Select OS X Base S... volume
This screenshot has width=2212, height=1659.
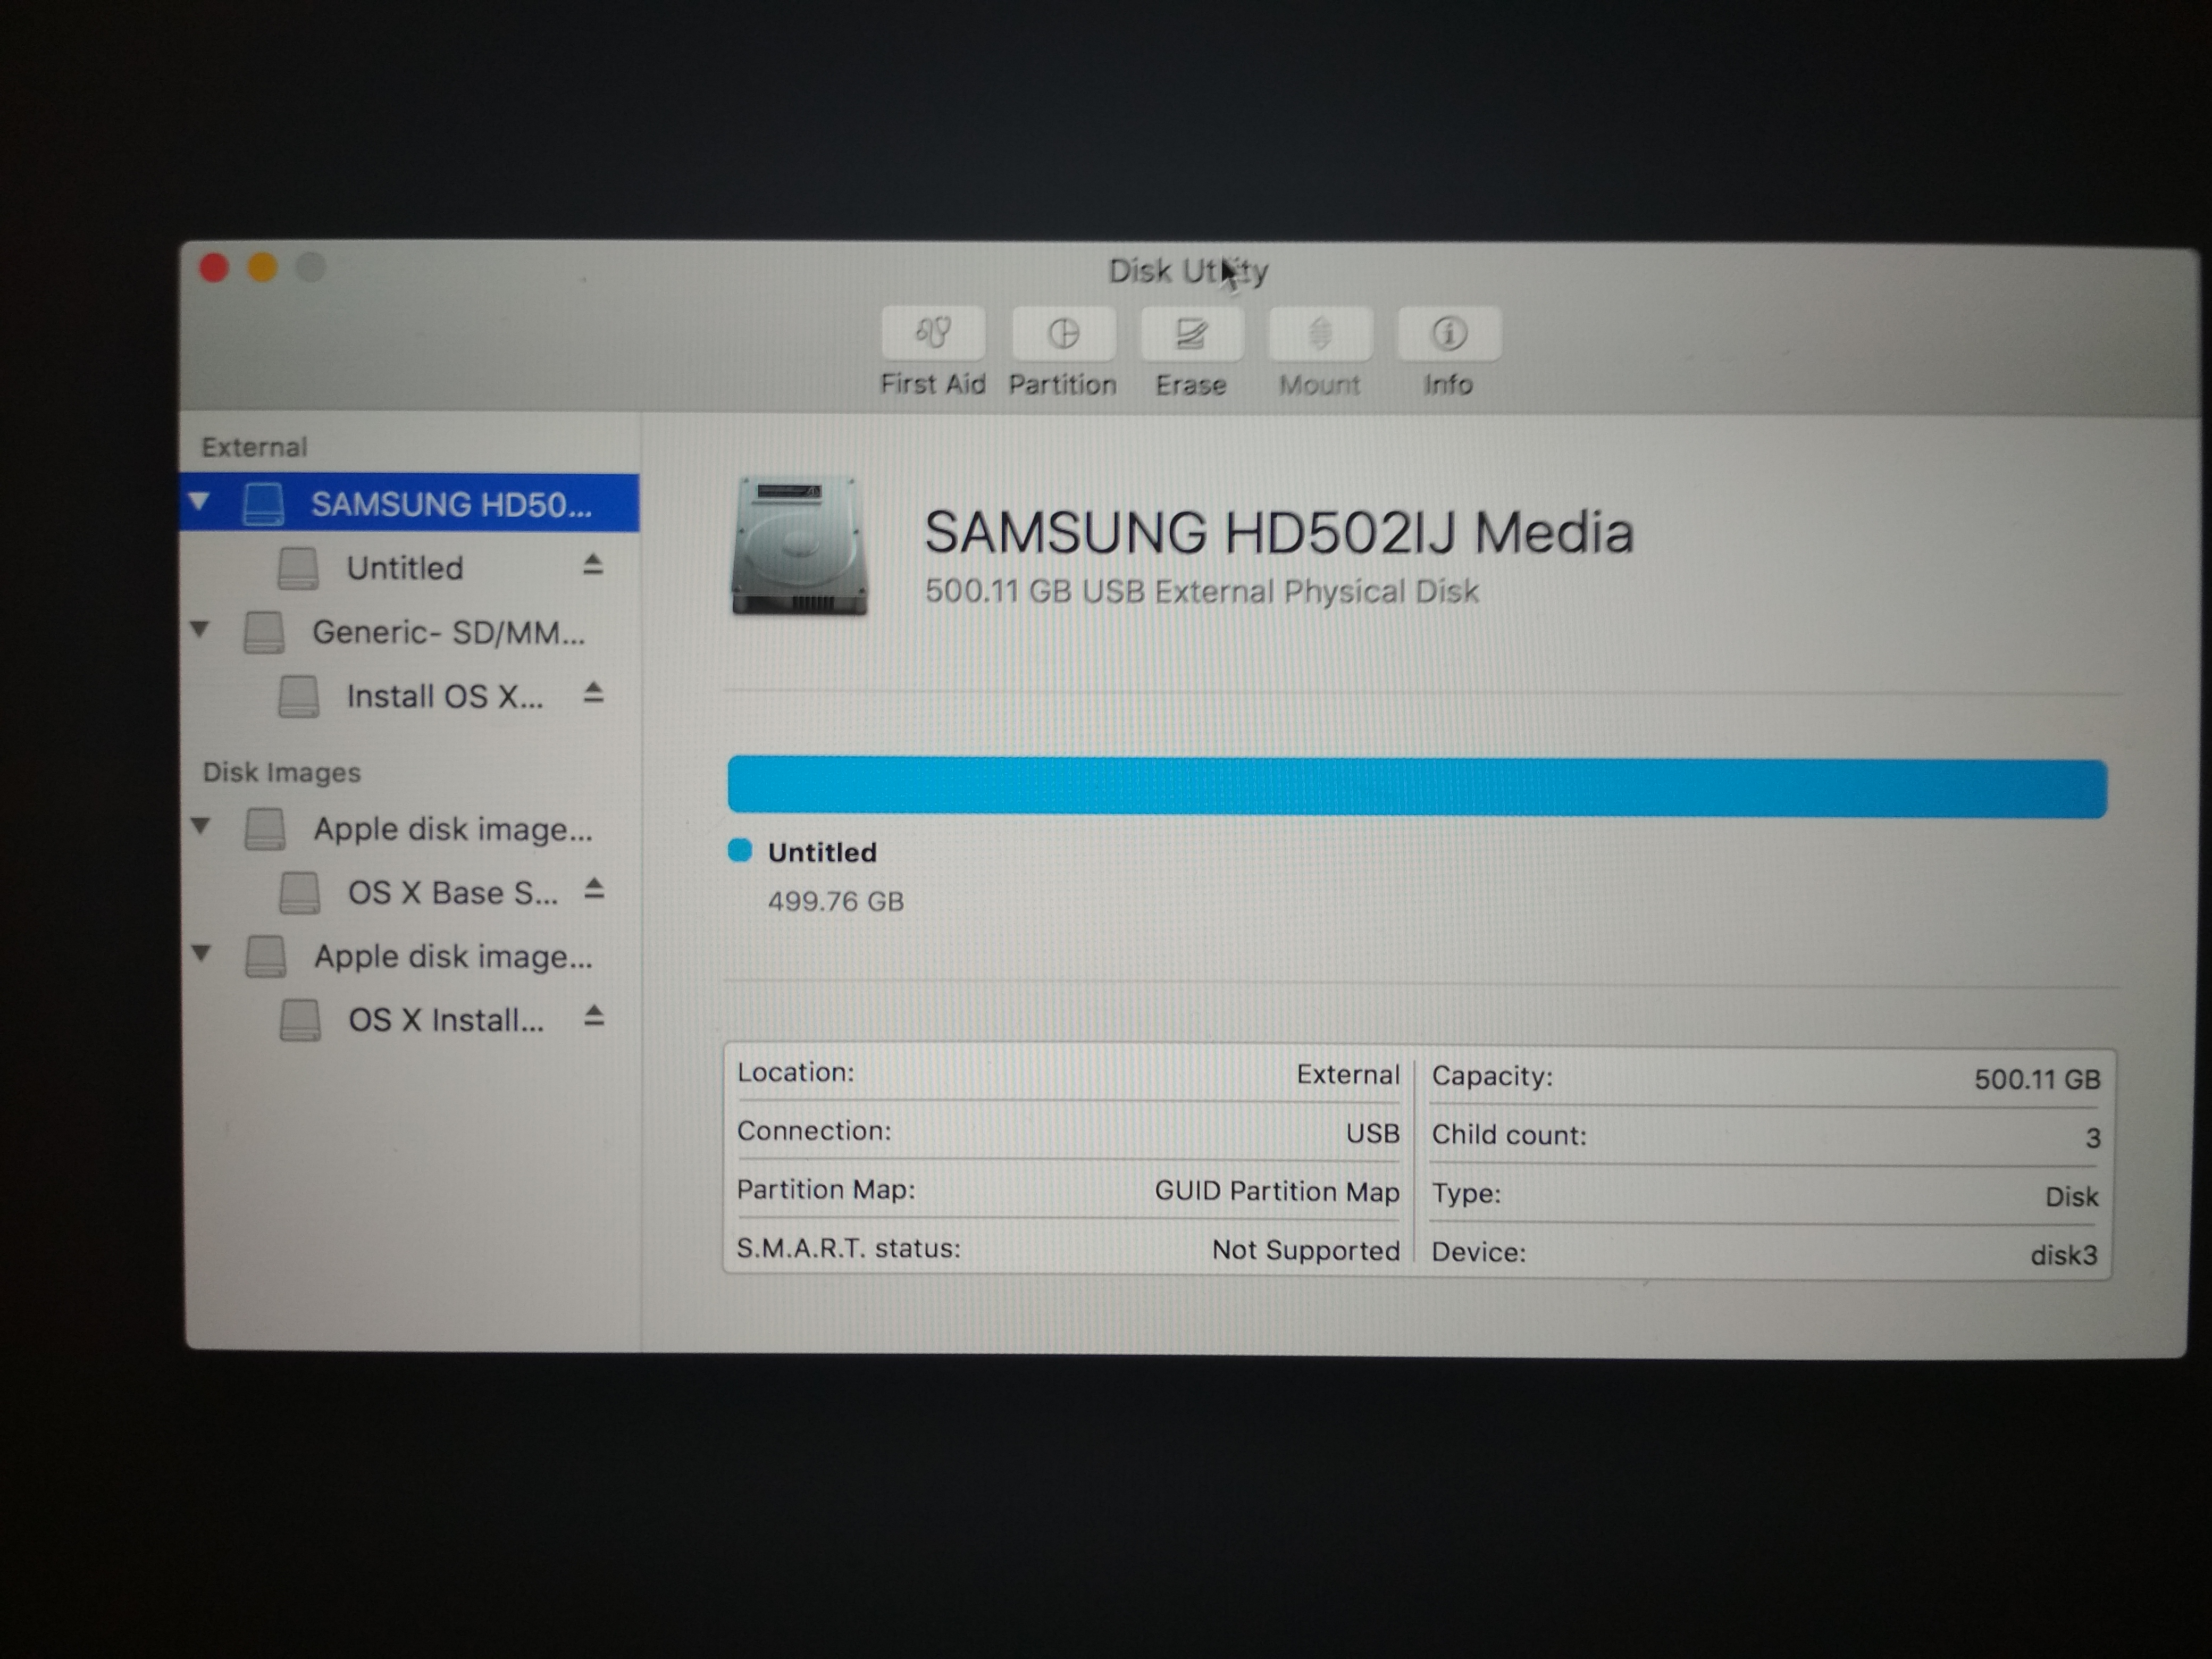click(x=452, y=892)
